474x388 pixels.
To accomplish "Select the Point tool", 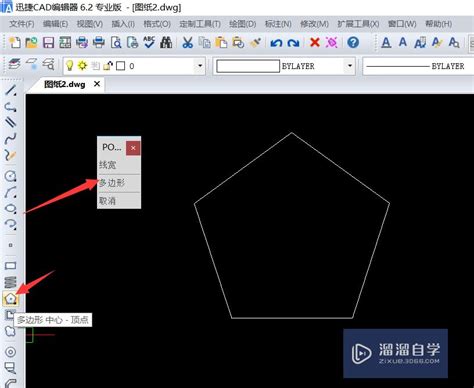I will (x=11, y=245).
